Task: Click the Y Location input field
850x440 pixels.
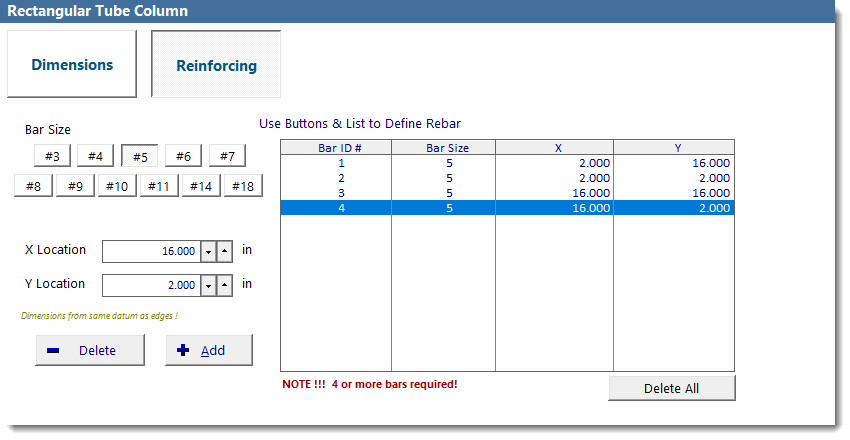Action: pyautogui.click(x=151, y=285)
